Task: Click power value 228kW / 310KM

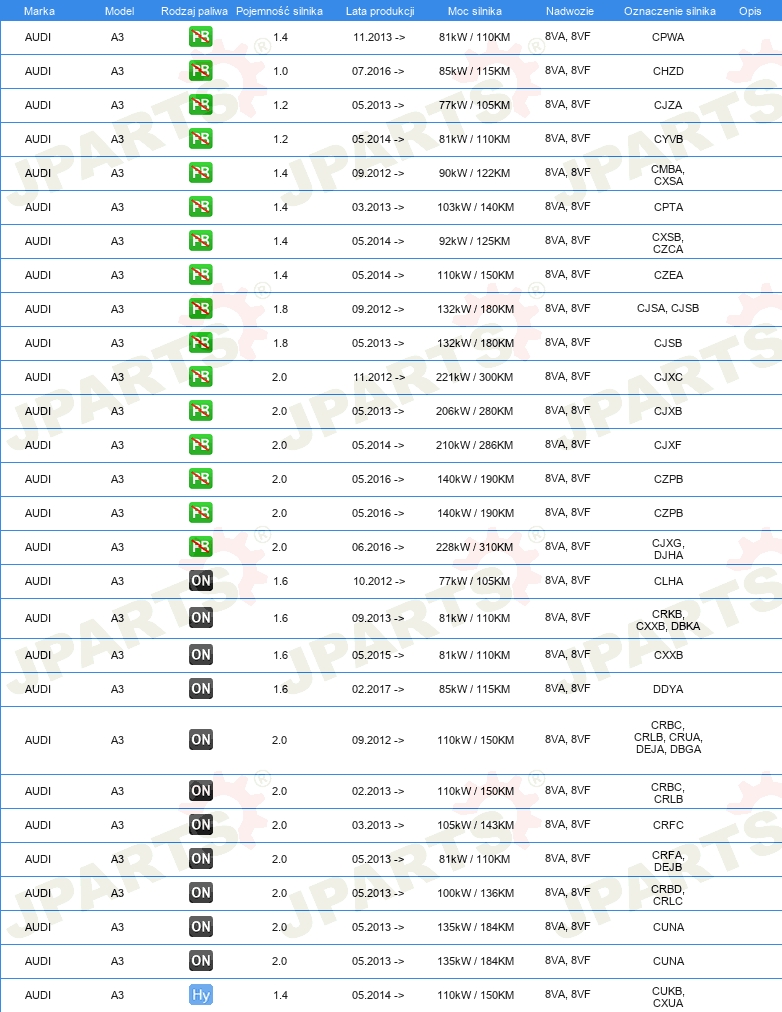Action: tap(474, 547)
